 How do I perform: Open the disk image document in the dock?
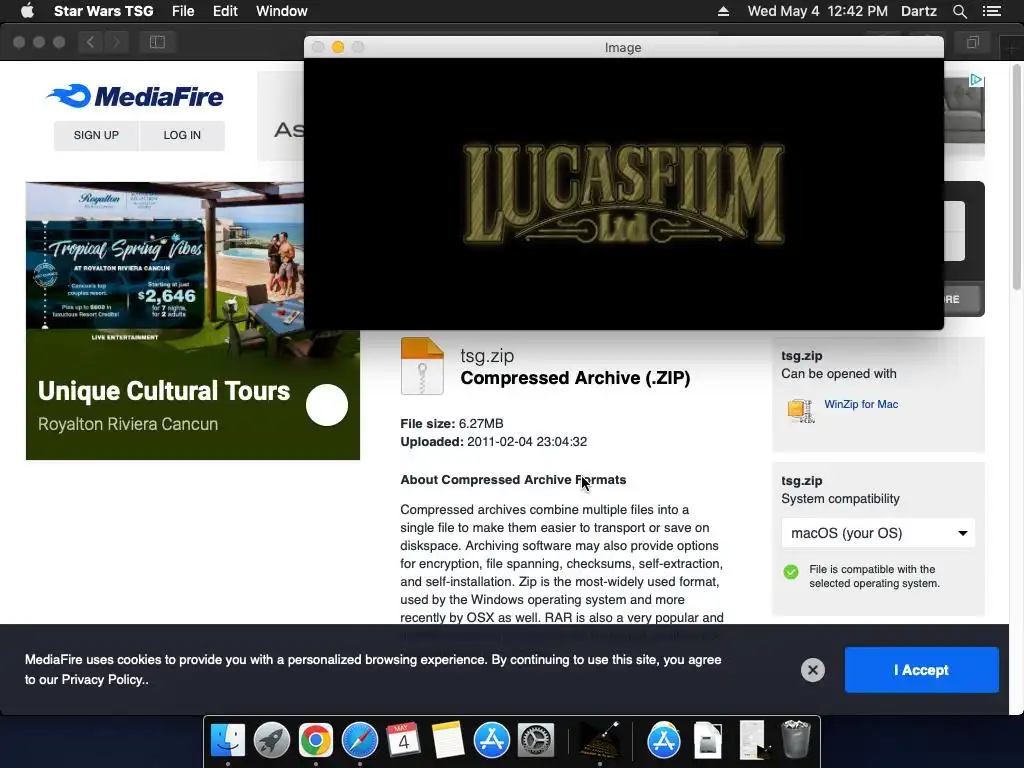point(707,741)
